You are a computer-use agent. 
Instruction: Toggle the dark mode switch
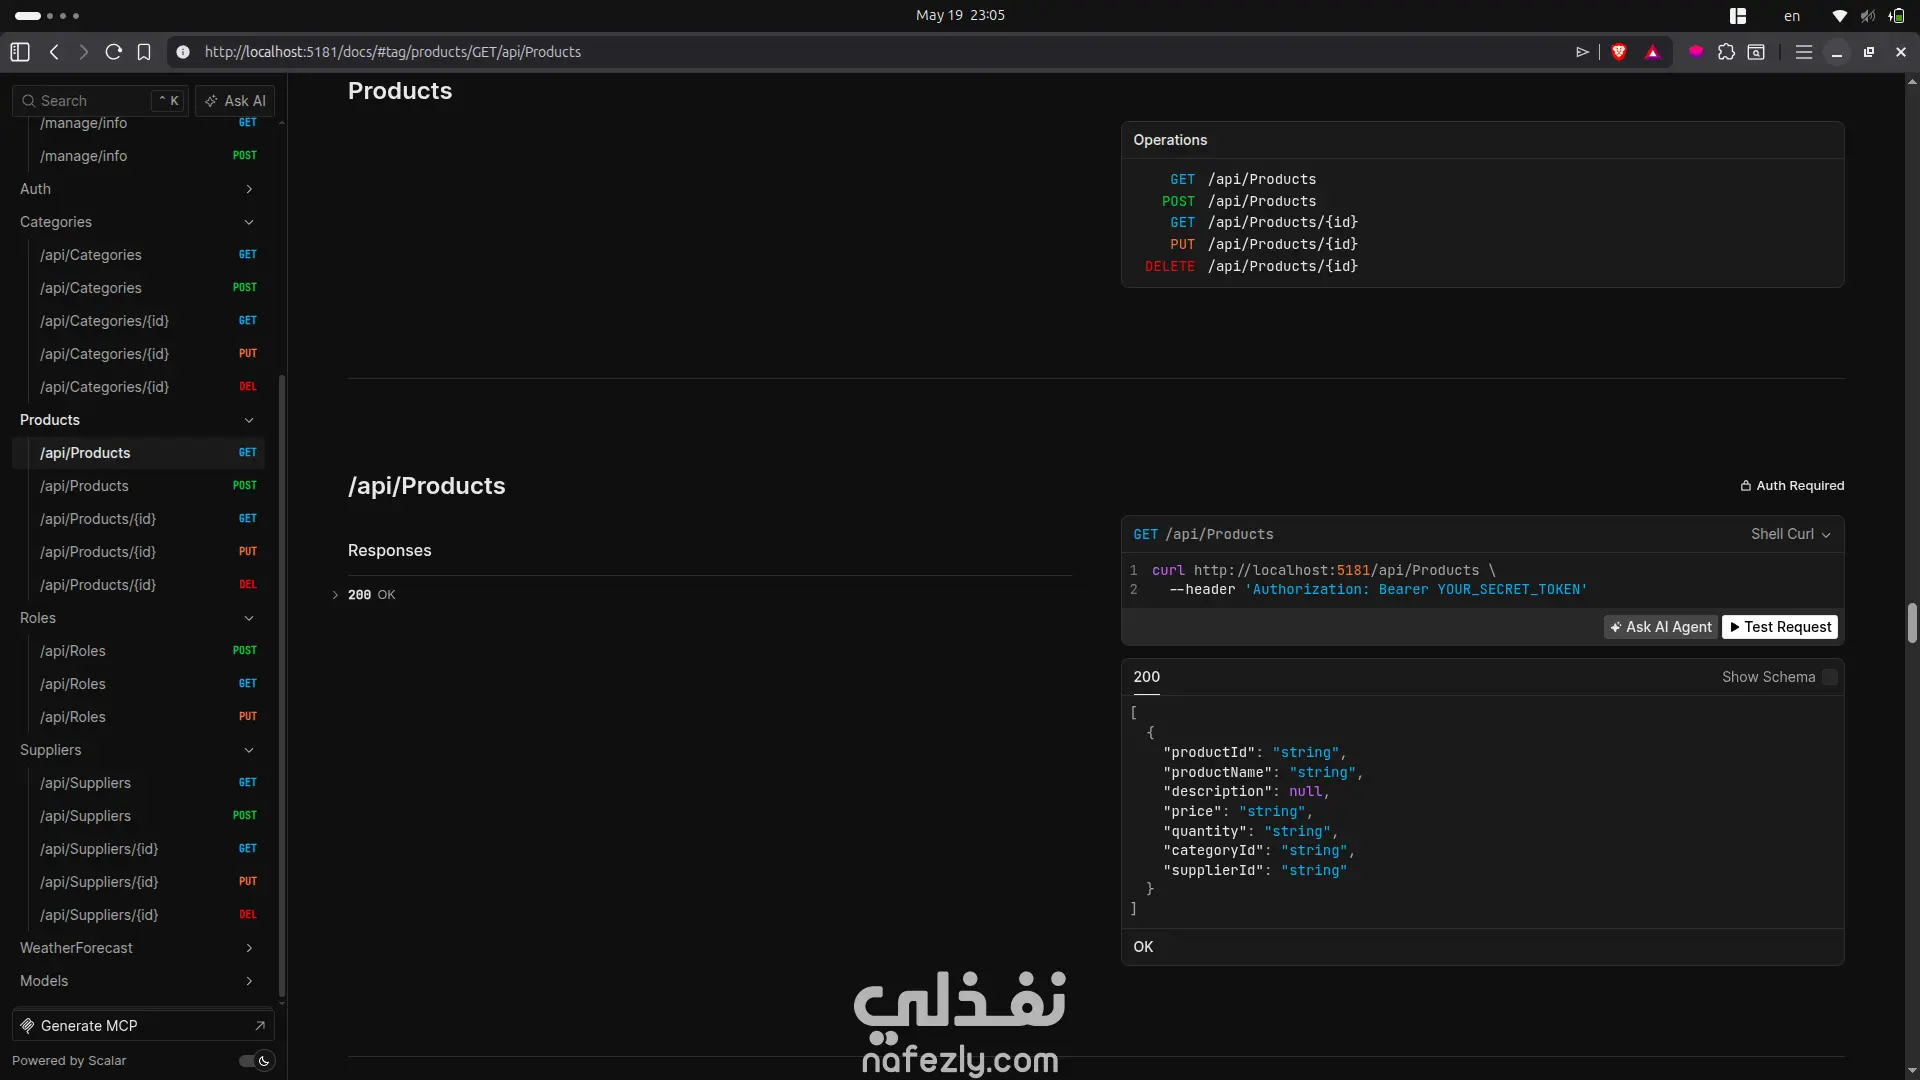(256, 1061)
